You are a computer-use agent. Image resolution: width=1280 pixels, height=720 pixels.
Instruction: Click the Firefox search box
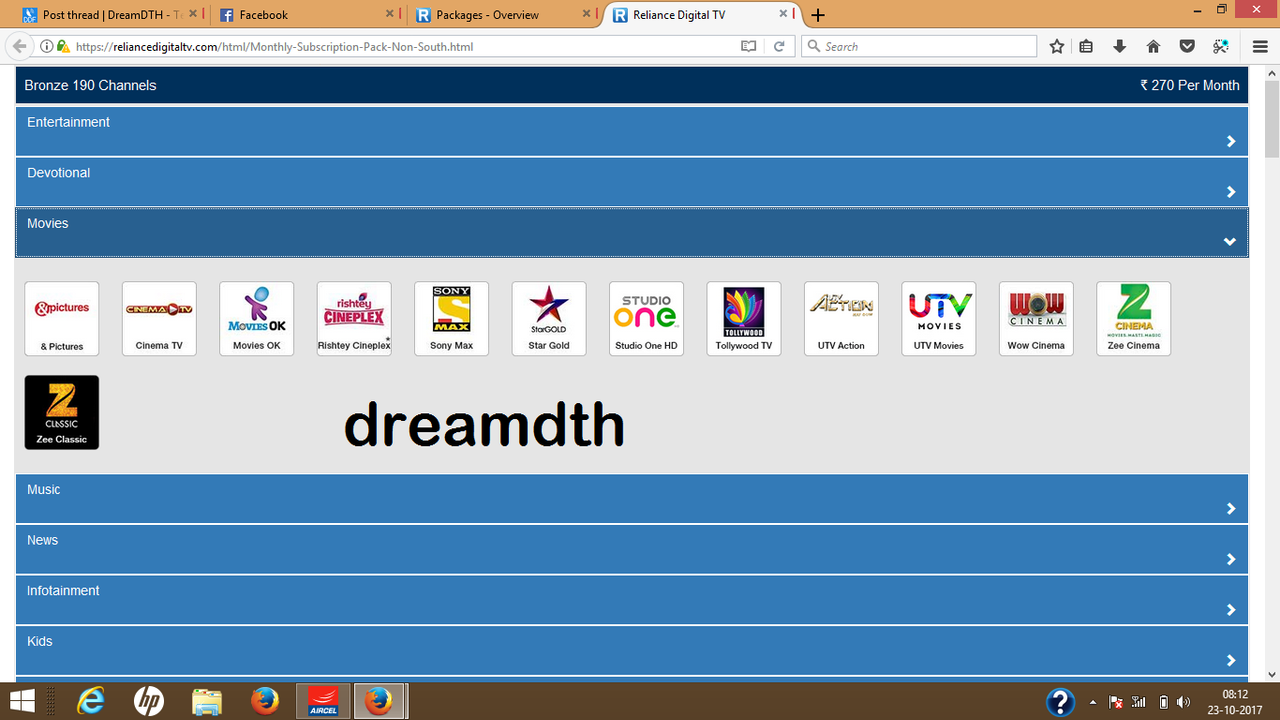click(919, 46)
